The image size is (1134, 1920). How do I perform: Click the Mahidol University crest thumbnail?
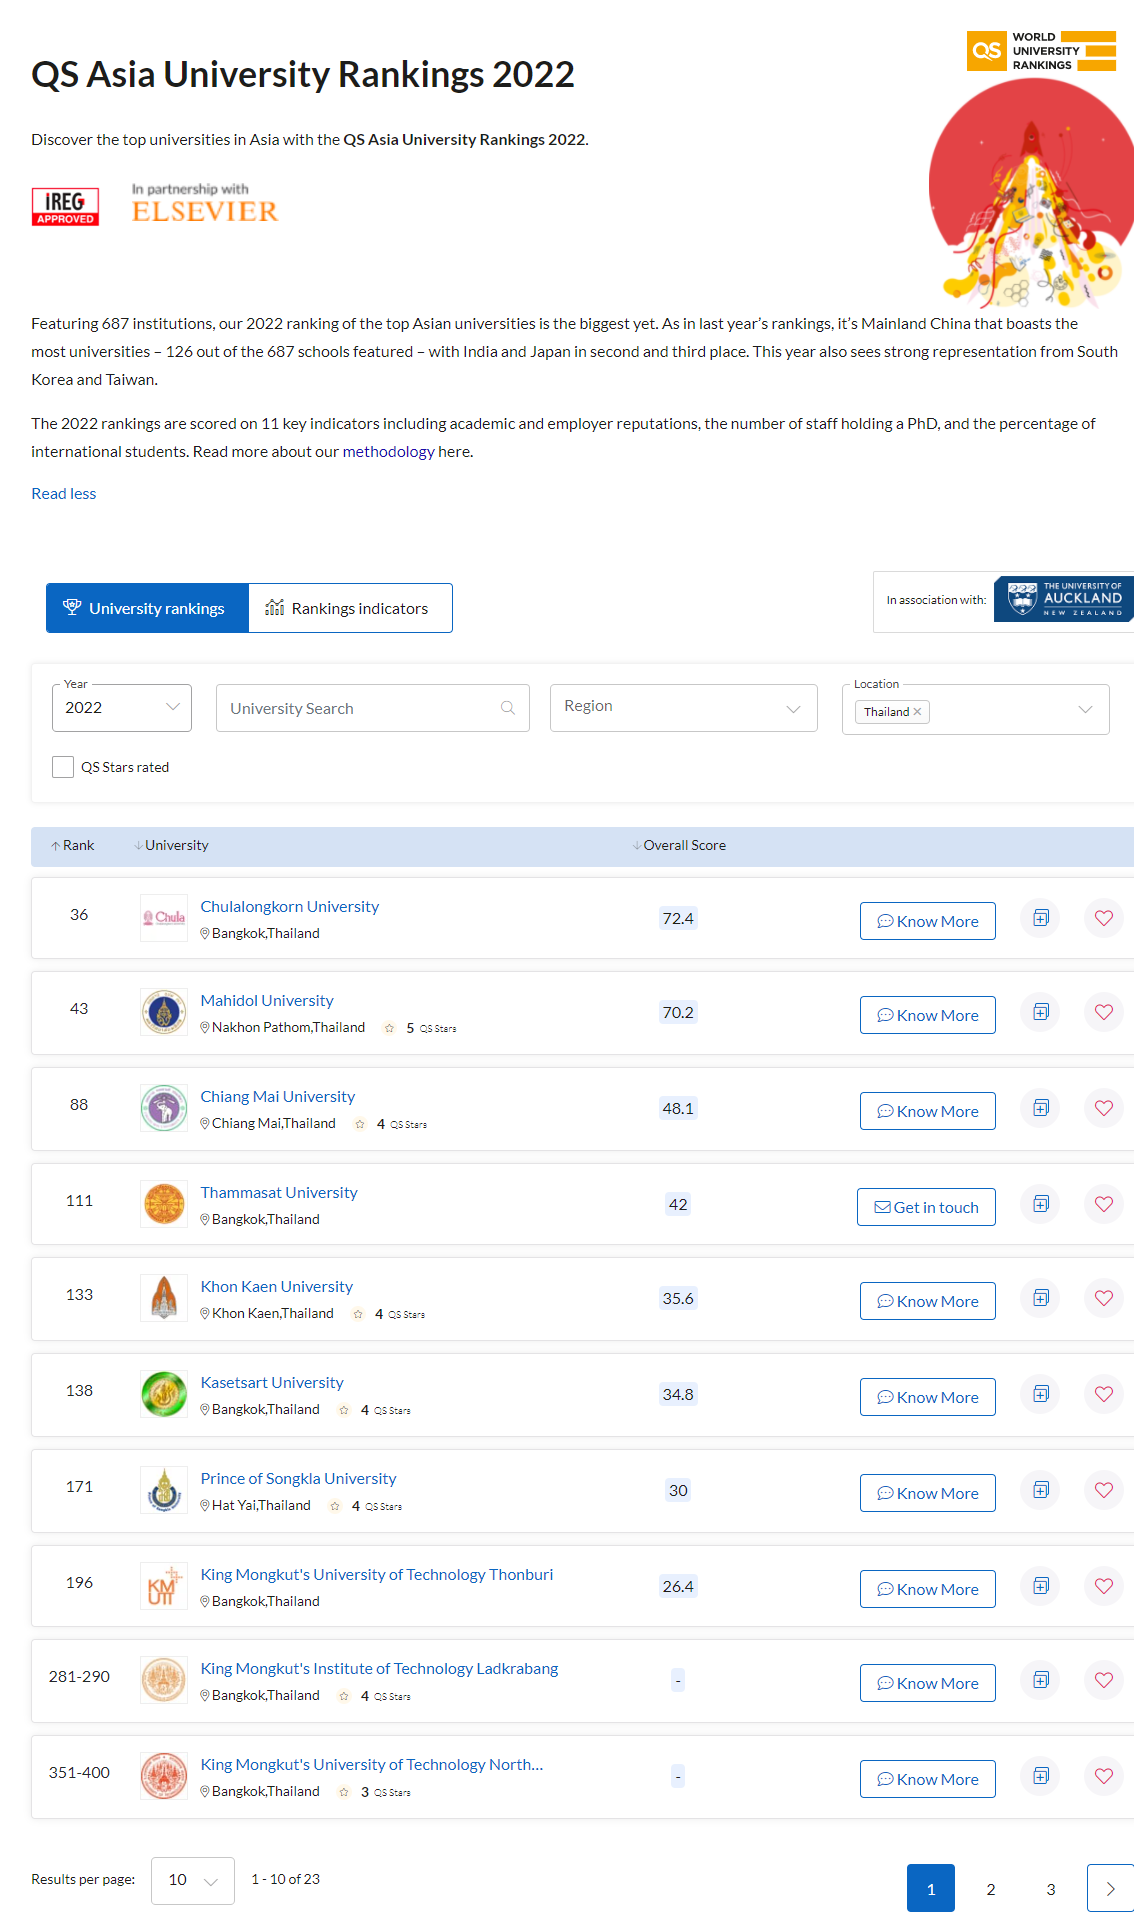click(164, 1012)
